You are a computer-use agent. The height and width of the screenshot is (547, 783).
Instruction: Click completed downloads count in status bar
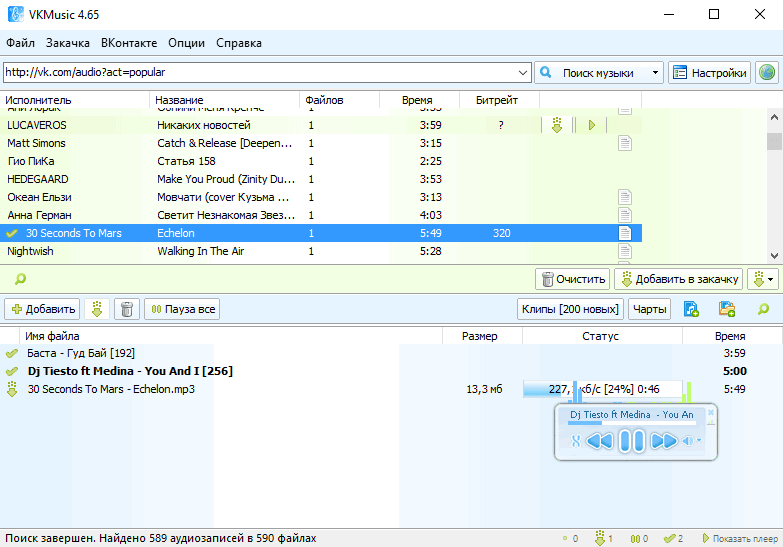[674, 539]
